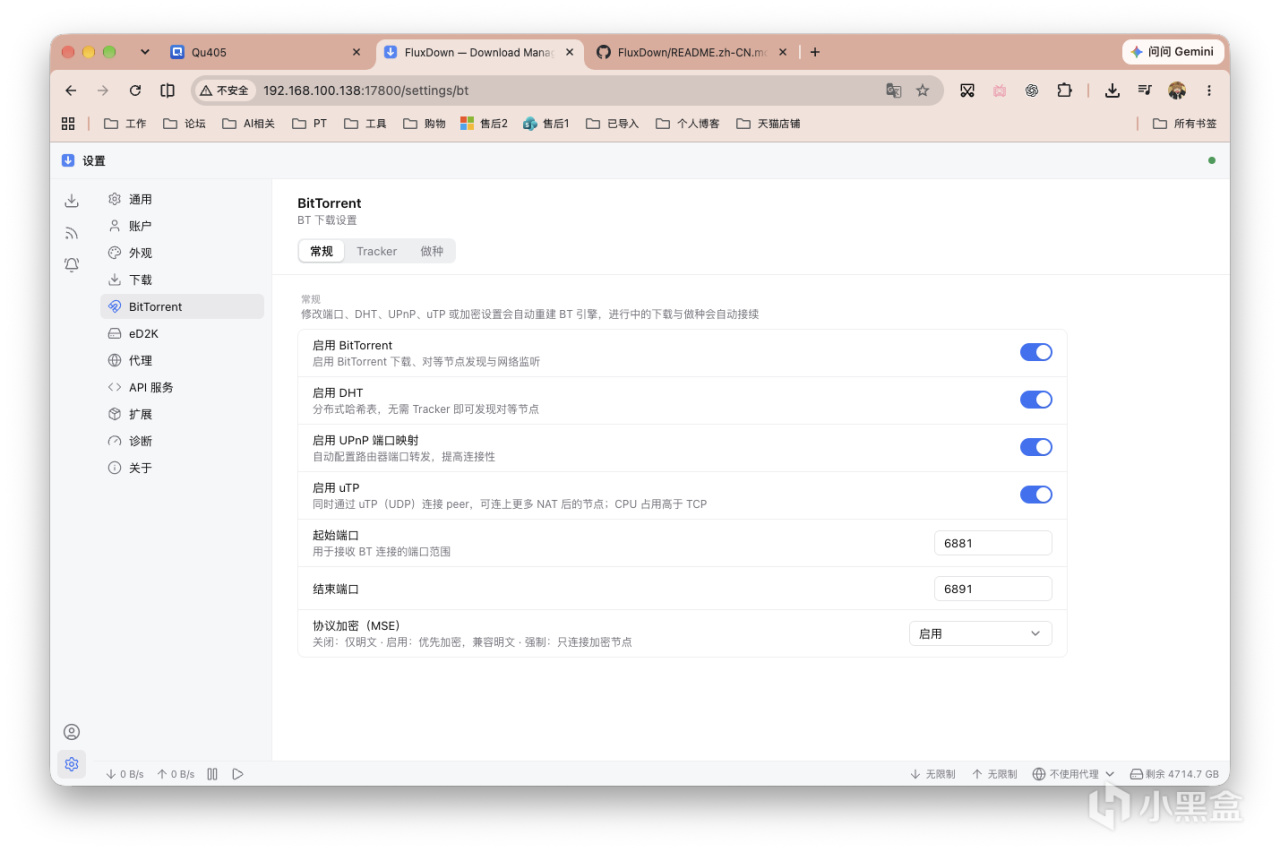This screenshot has height=852, width=1280.
Task: Go to the eD2K settings page
Action: click(x=182, y=334)
